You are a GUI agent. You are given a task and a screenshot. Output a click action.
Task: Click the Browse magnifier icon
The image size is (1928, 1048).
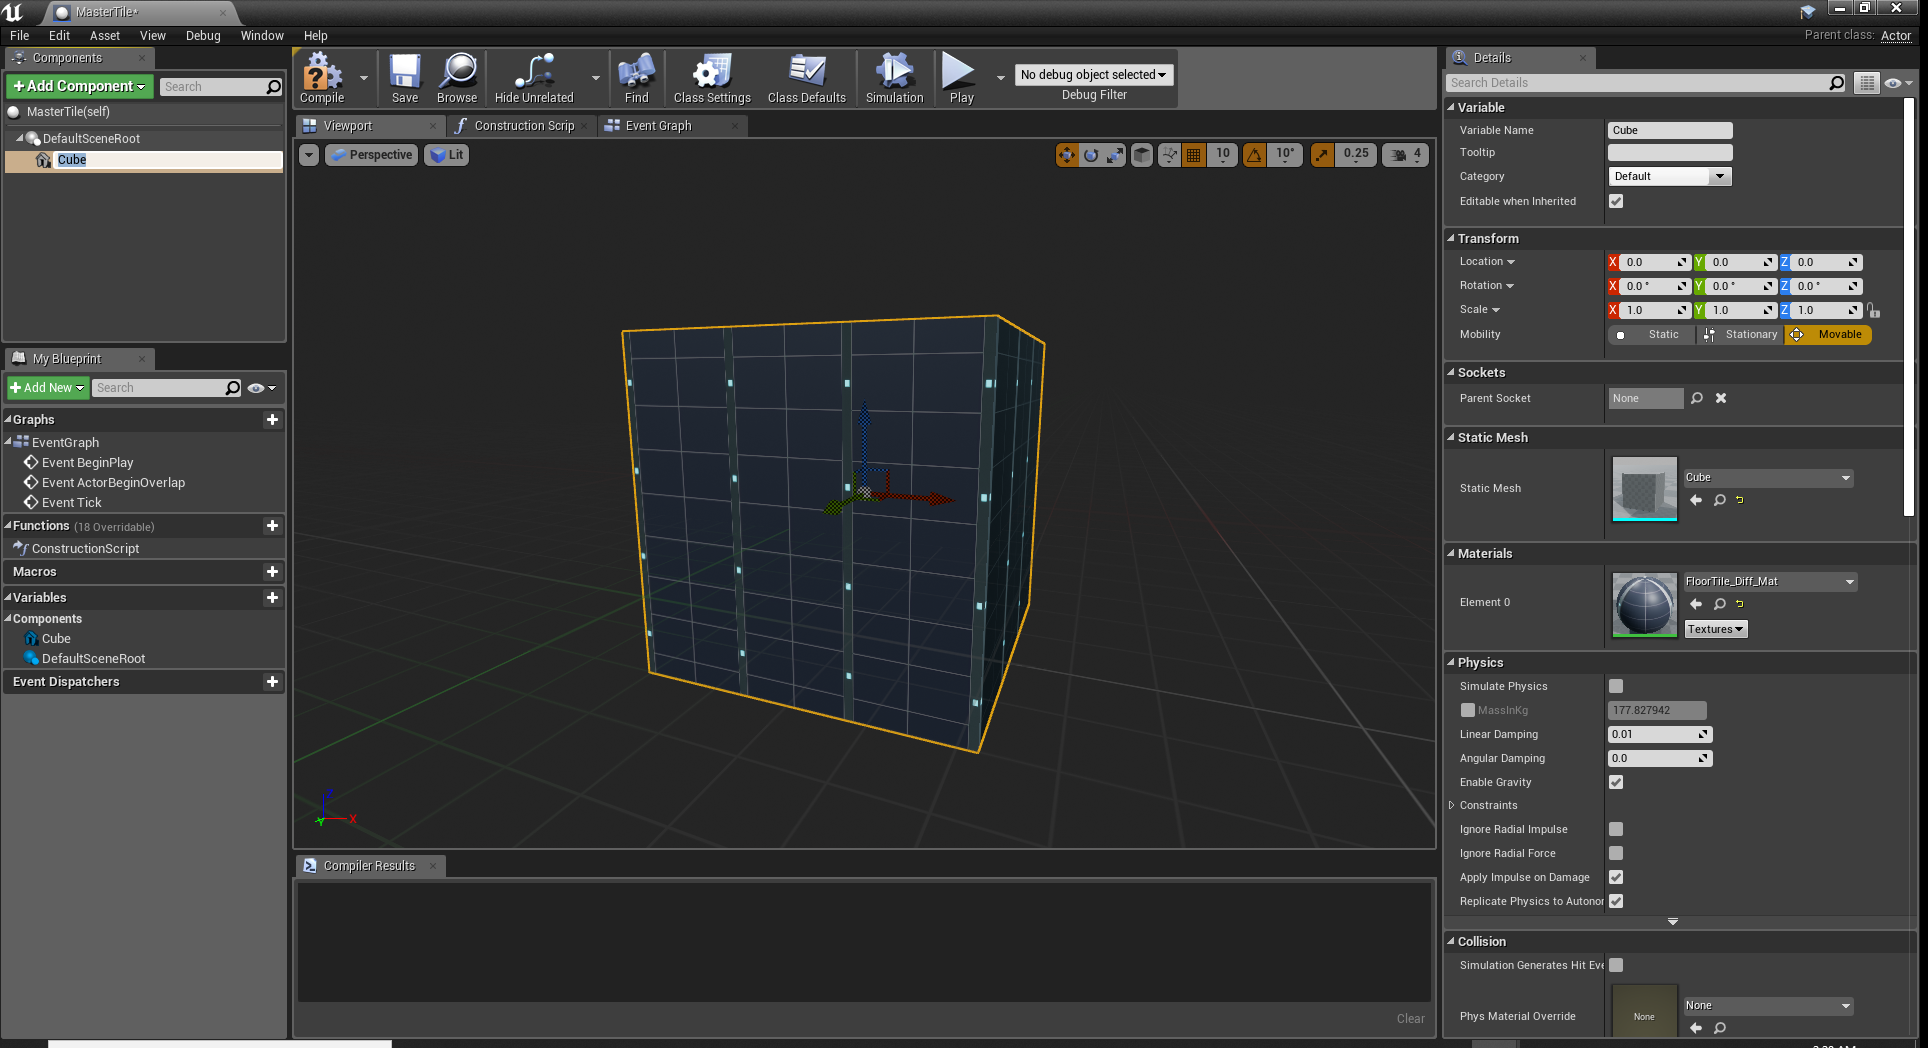tap(457, 78)
